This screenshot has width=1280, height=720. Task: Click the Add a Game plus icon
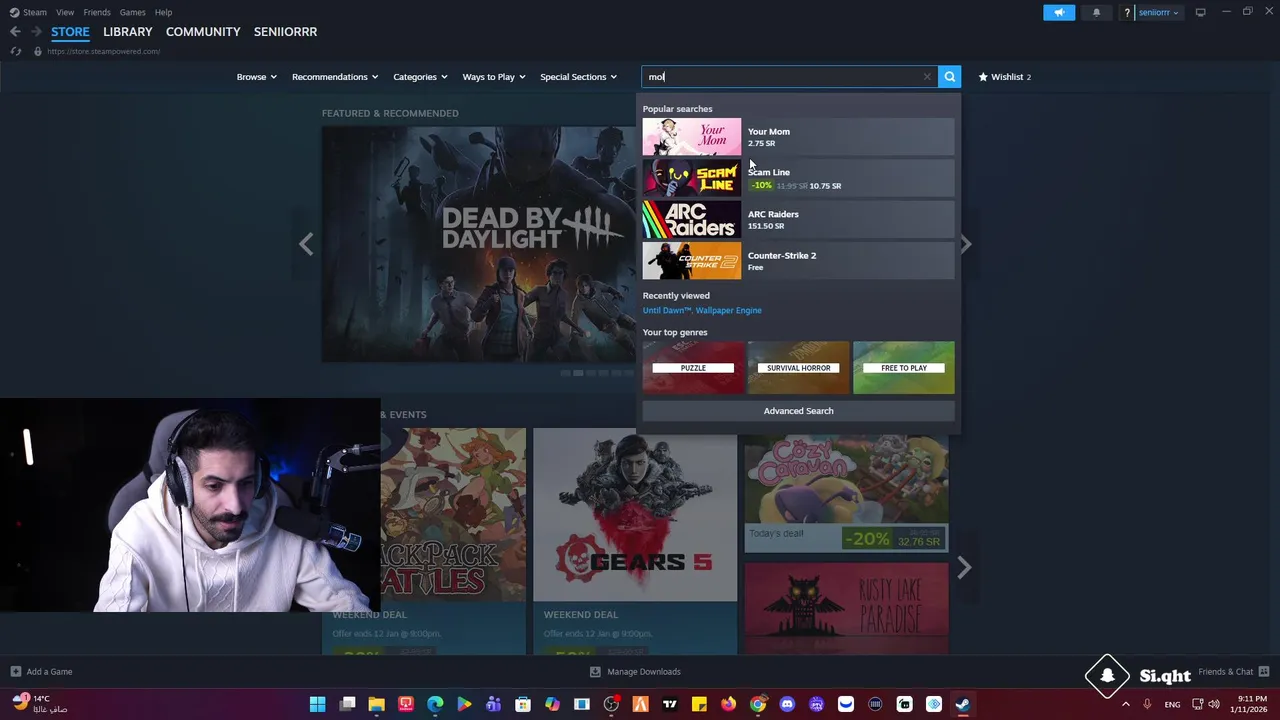click(x=15, y=671)
